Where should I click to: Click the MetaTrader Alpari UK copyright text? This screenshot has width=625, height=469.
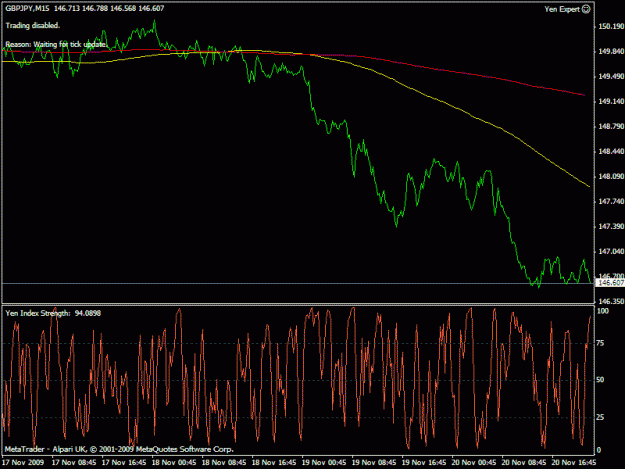point(119,449)
